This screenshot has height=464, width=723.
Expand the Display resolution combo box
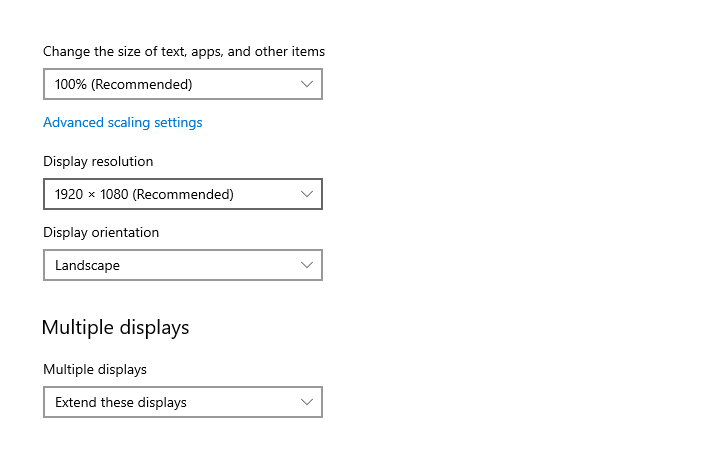coord(183,194)
